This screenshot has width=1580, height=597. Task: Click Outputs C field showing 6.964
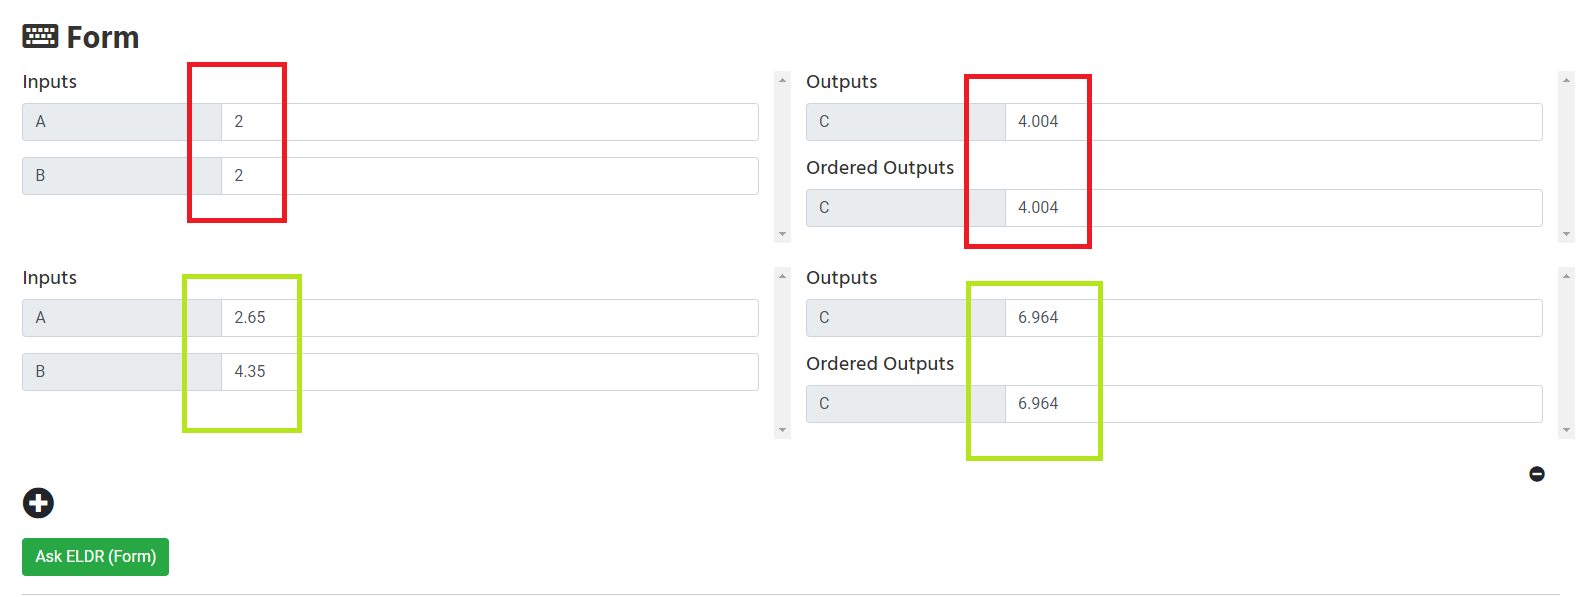[x=1273, y=318]
